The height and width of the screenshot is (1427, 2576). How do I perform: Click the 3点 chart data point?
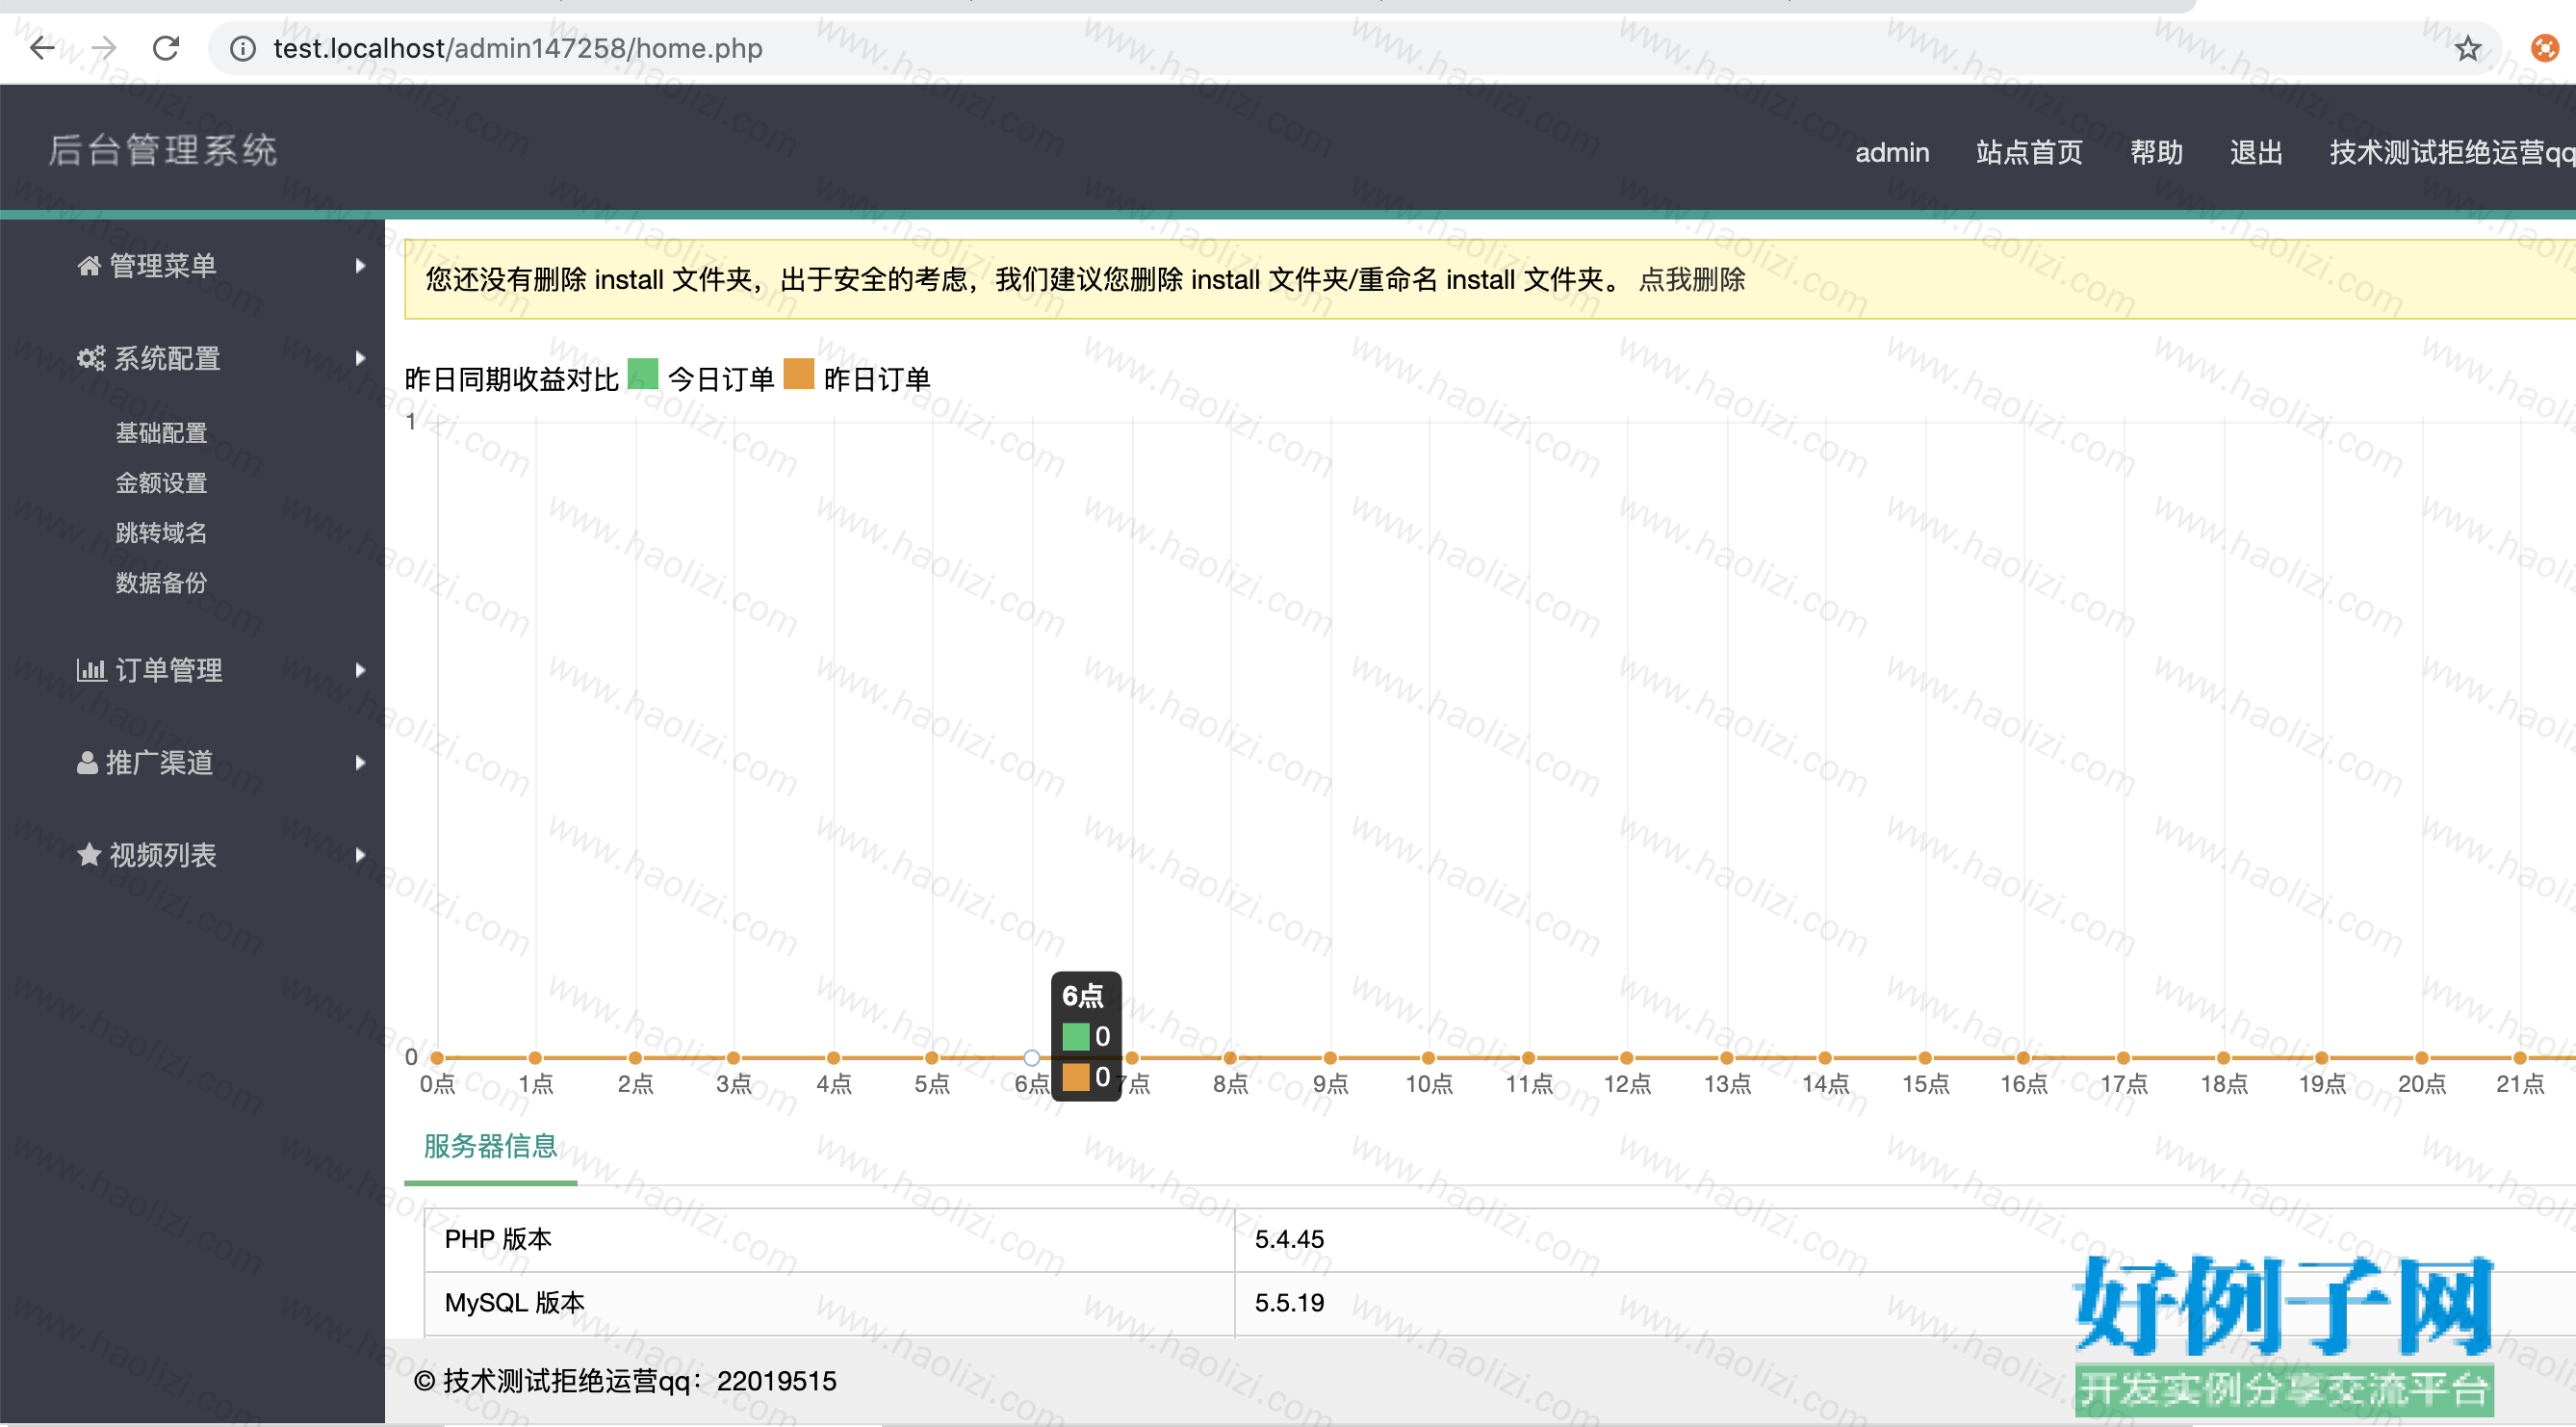pos(734,1058)
